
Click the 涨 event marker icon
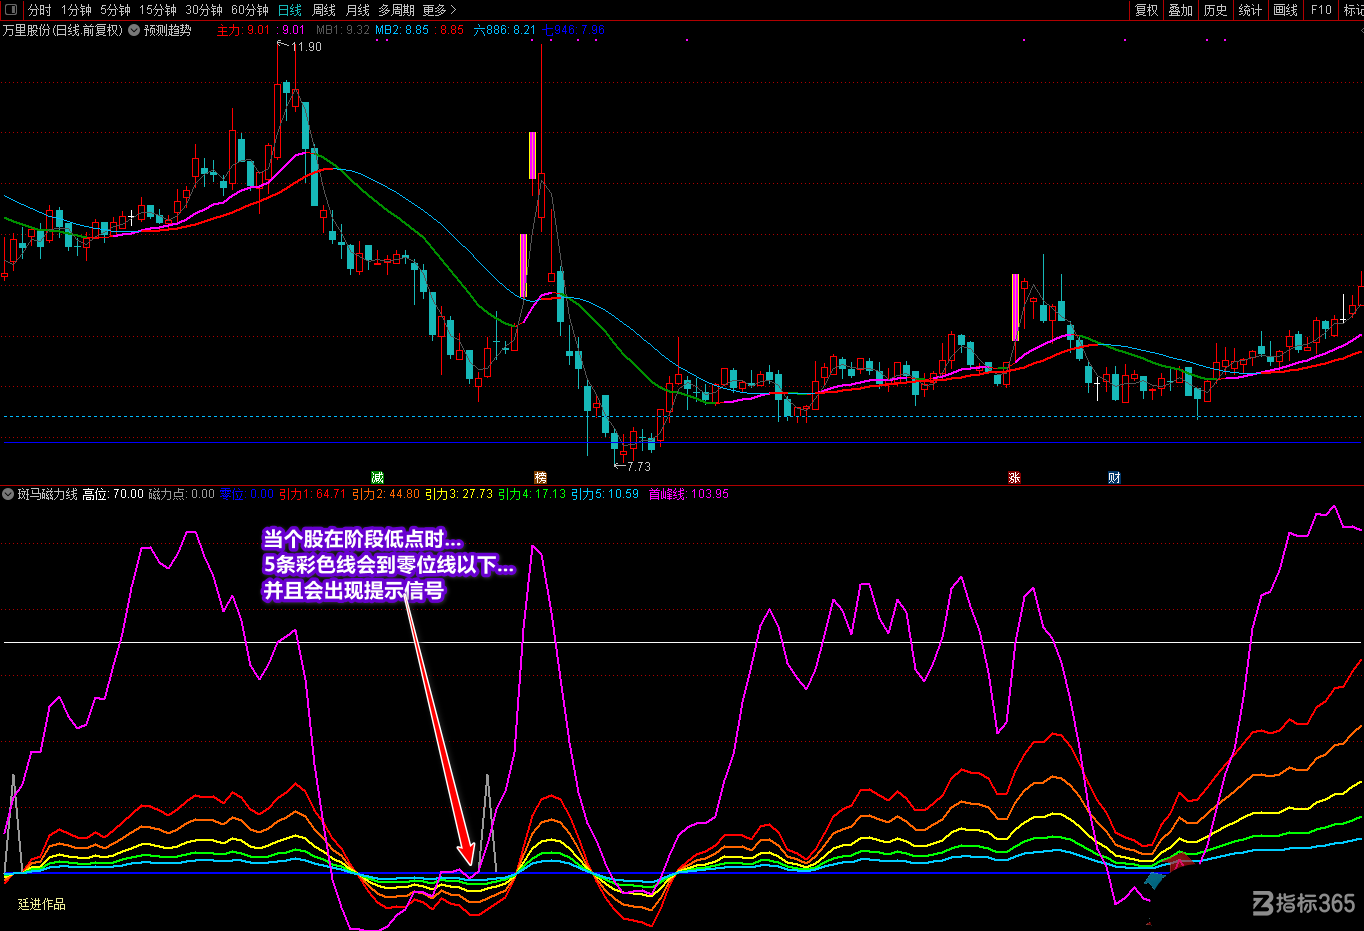pyautogui.click(x=1014, y=478)
